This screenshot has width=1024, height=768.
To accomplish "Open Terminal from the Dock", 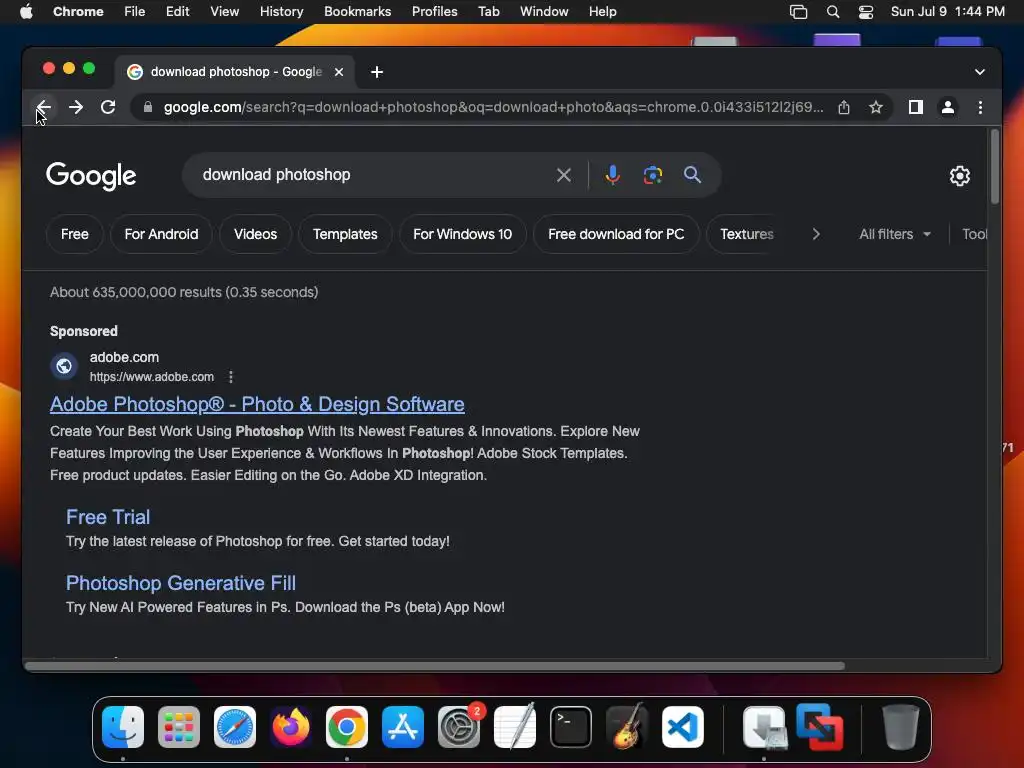I will pyautogui.click(x=571, y=727).
